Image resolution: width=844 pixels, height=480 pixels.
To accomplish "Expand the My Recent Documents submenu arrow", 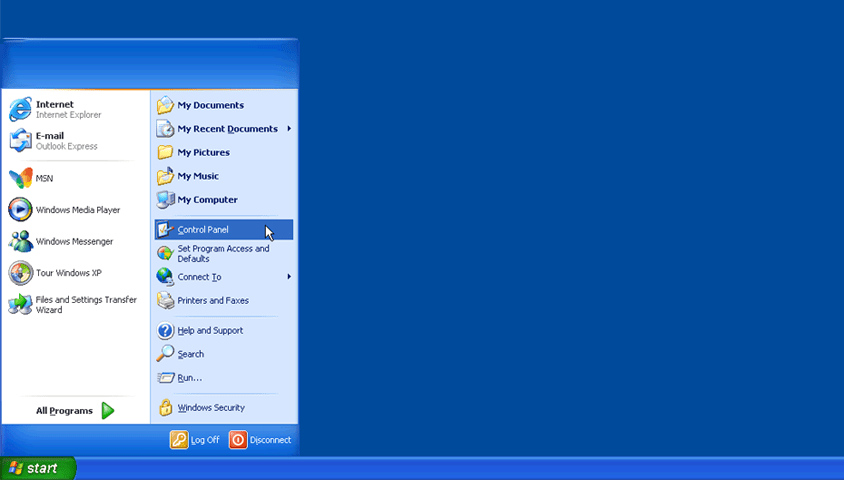I will click(289, 129).
